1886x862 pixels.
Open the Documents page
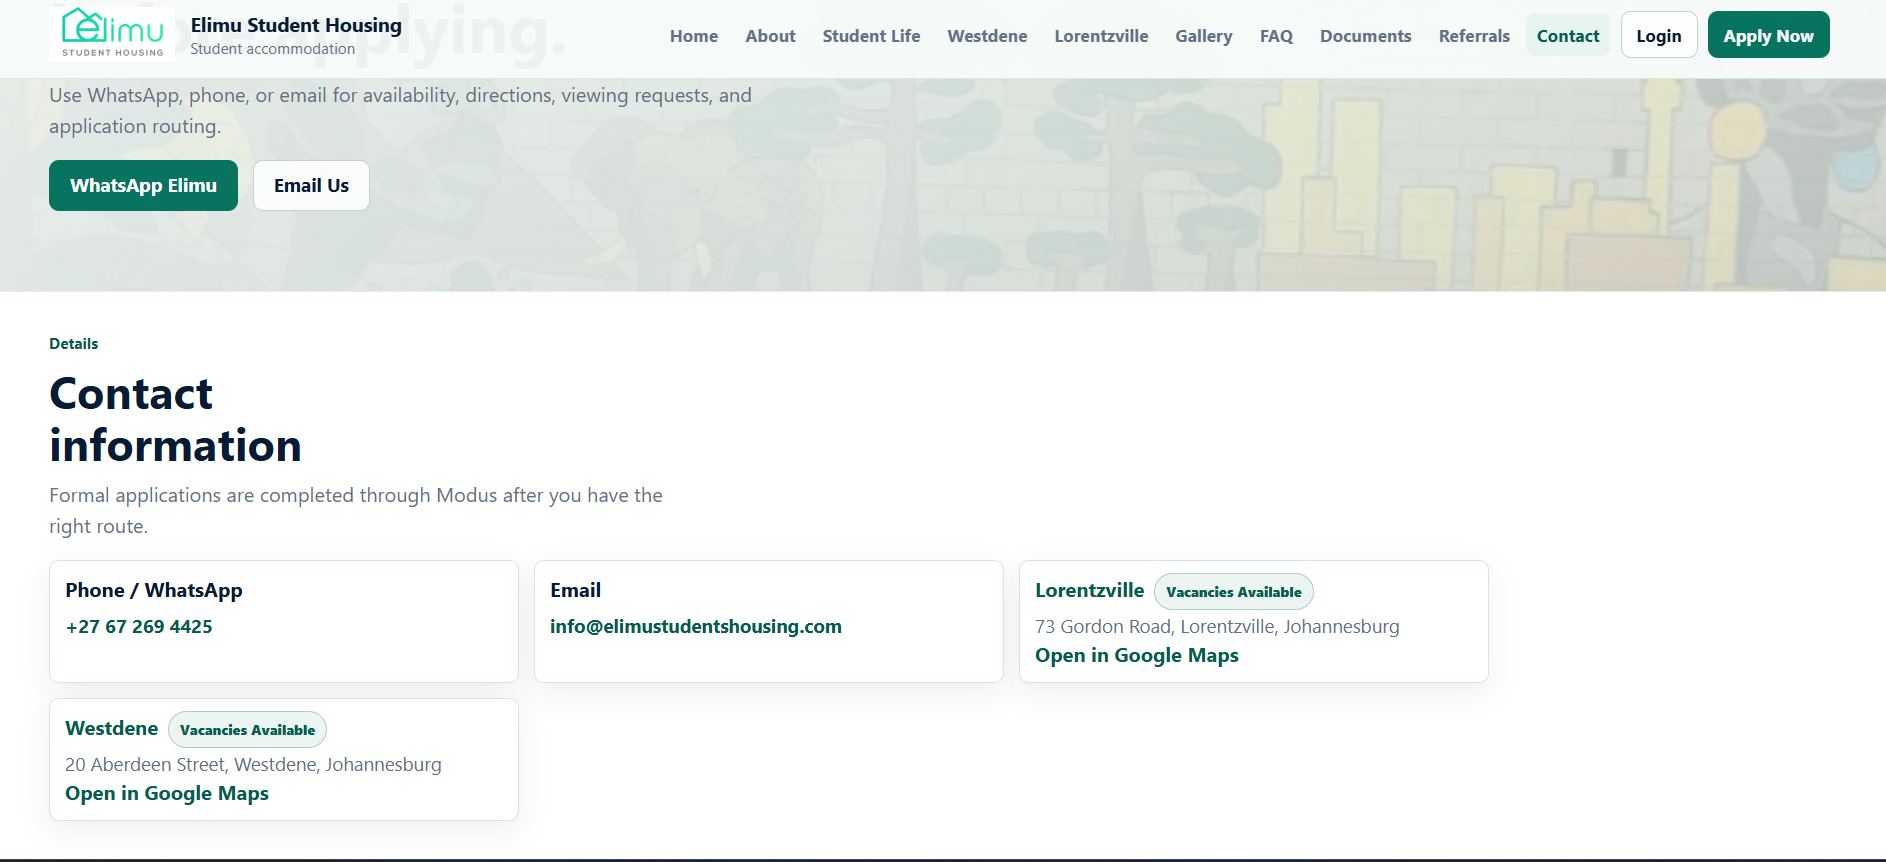[x=1365, y=36]
